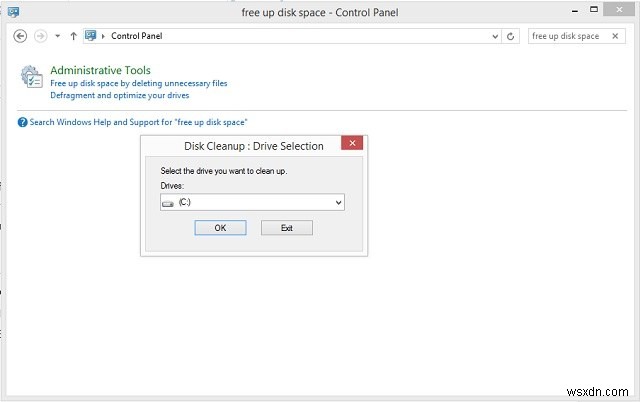Click the Back navigation arrow
The width and height of the screenshot is (640, 402).
click(x=21, y=36)
